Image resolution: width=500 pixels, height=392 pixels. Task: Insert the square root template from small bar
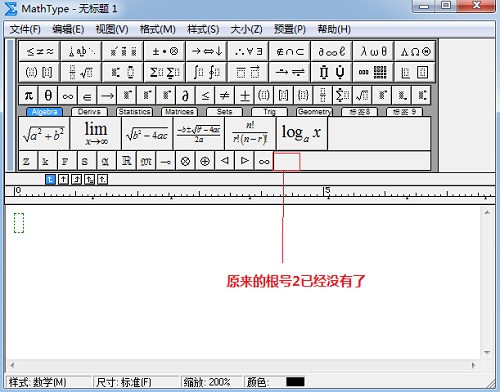pyautogui.click(x=362, y=96)
